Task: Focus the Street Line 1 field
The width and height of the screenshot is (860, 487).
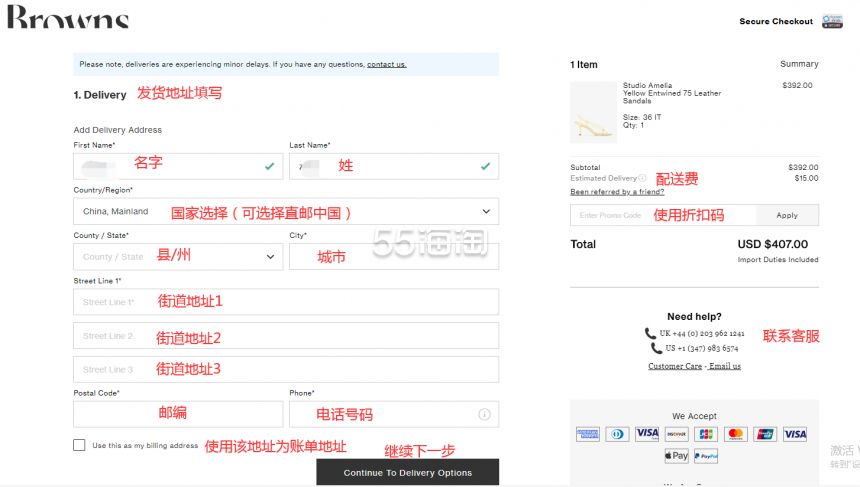Action: pyautogui.click(x=286, y=302)
